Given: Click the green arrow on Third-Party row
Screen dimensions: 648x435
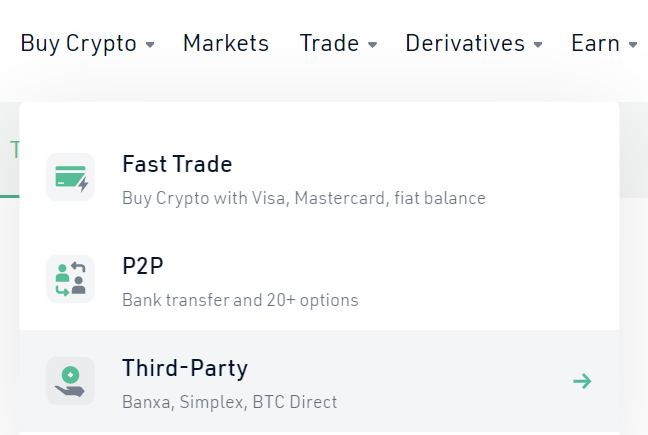Looking at the screenshot, I should click(582, 381).
